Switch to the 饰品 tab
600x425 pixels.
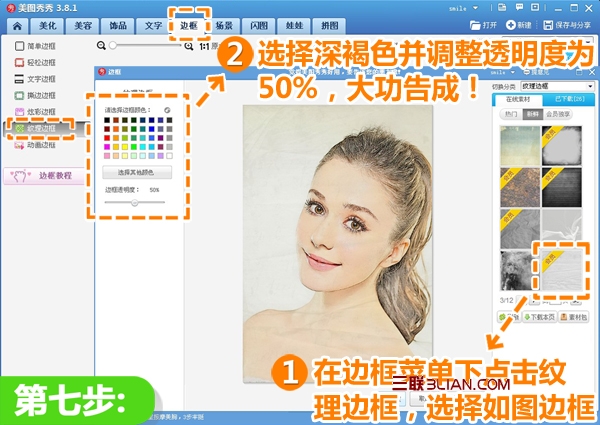(x=118, y=26)
